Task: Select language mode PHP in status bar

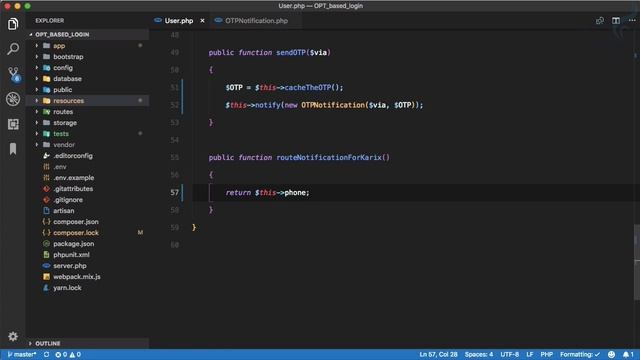Action: point(546,354)
